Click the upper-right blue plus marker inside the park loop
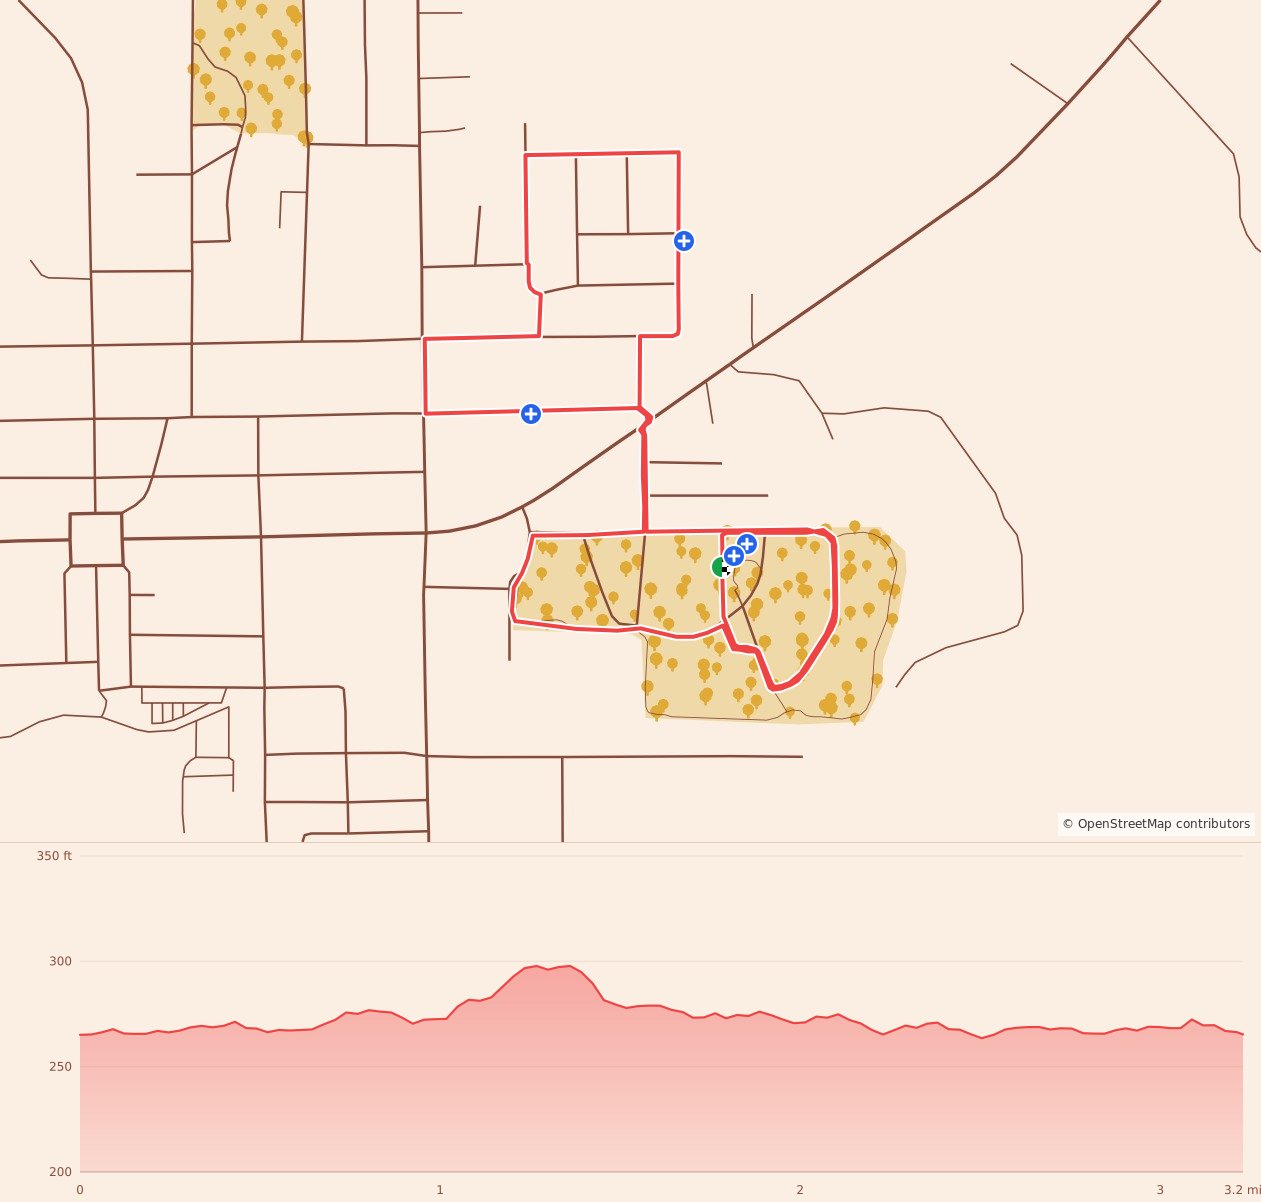This screenshot has height=1202, width=1261. (746, 544)
